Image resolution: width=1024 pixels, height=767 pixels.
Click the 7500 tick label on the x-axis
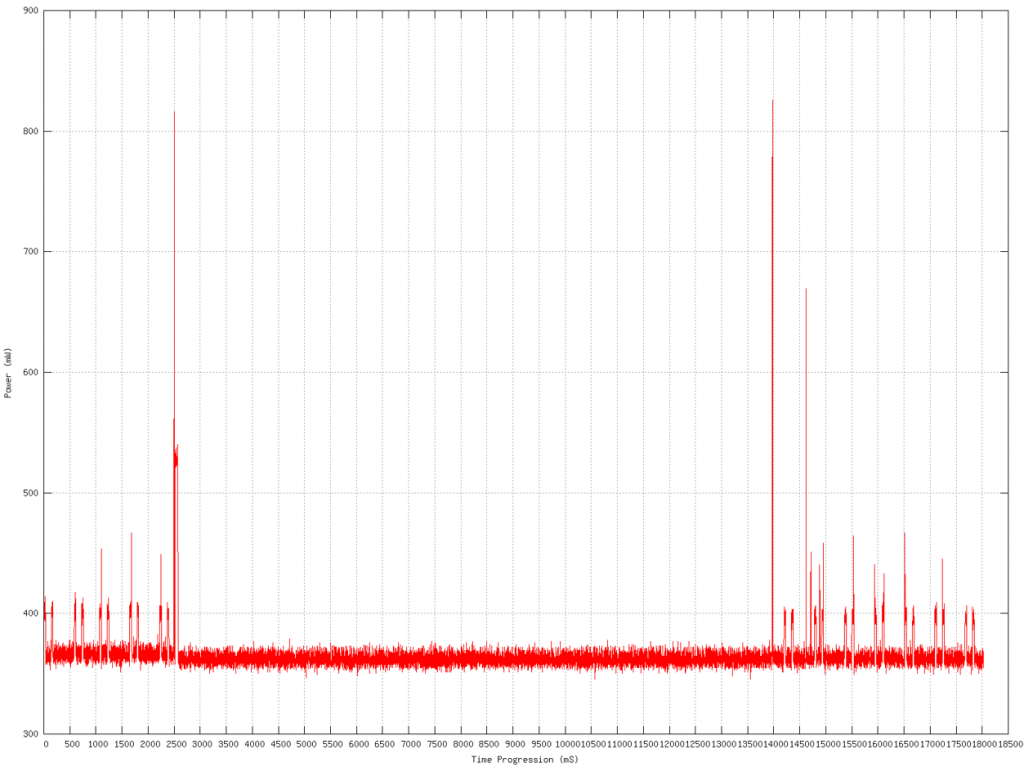436,745
